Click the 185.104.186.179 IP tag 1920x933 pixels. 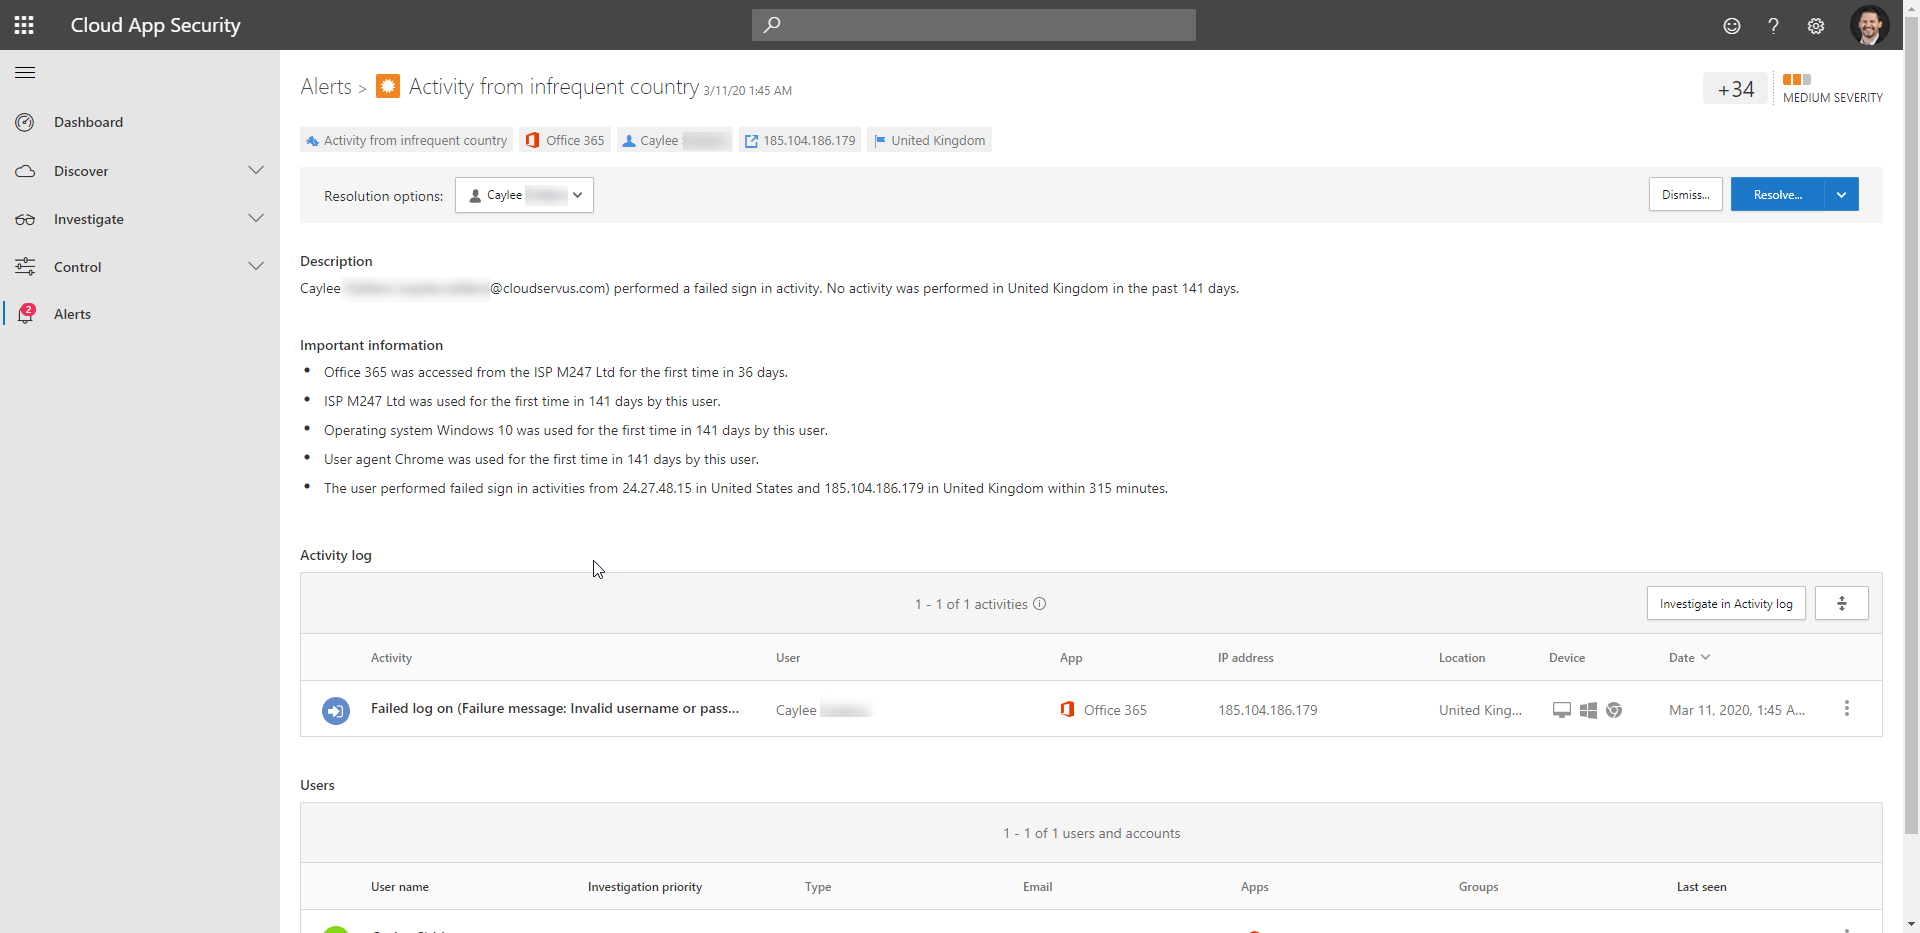(800, 140)
